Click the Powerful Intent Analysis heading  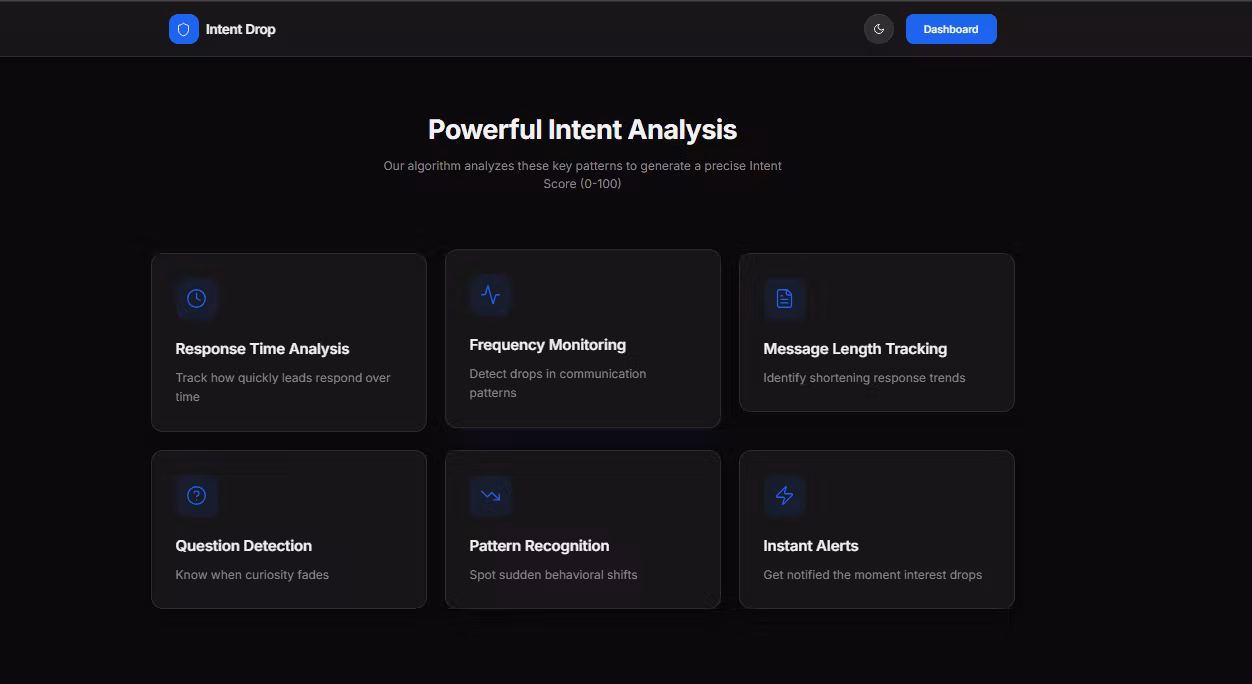coord(582,130)
